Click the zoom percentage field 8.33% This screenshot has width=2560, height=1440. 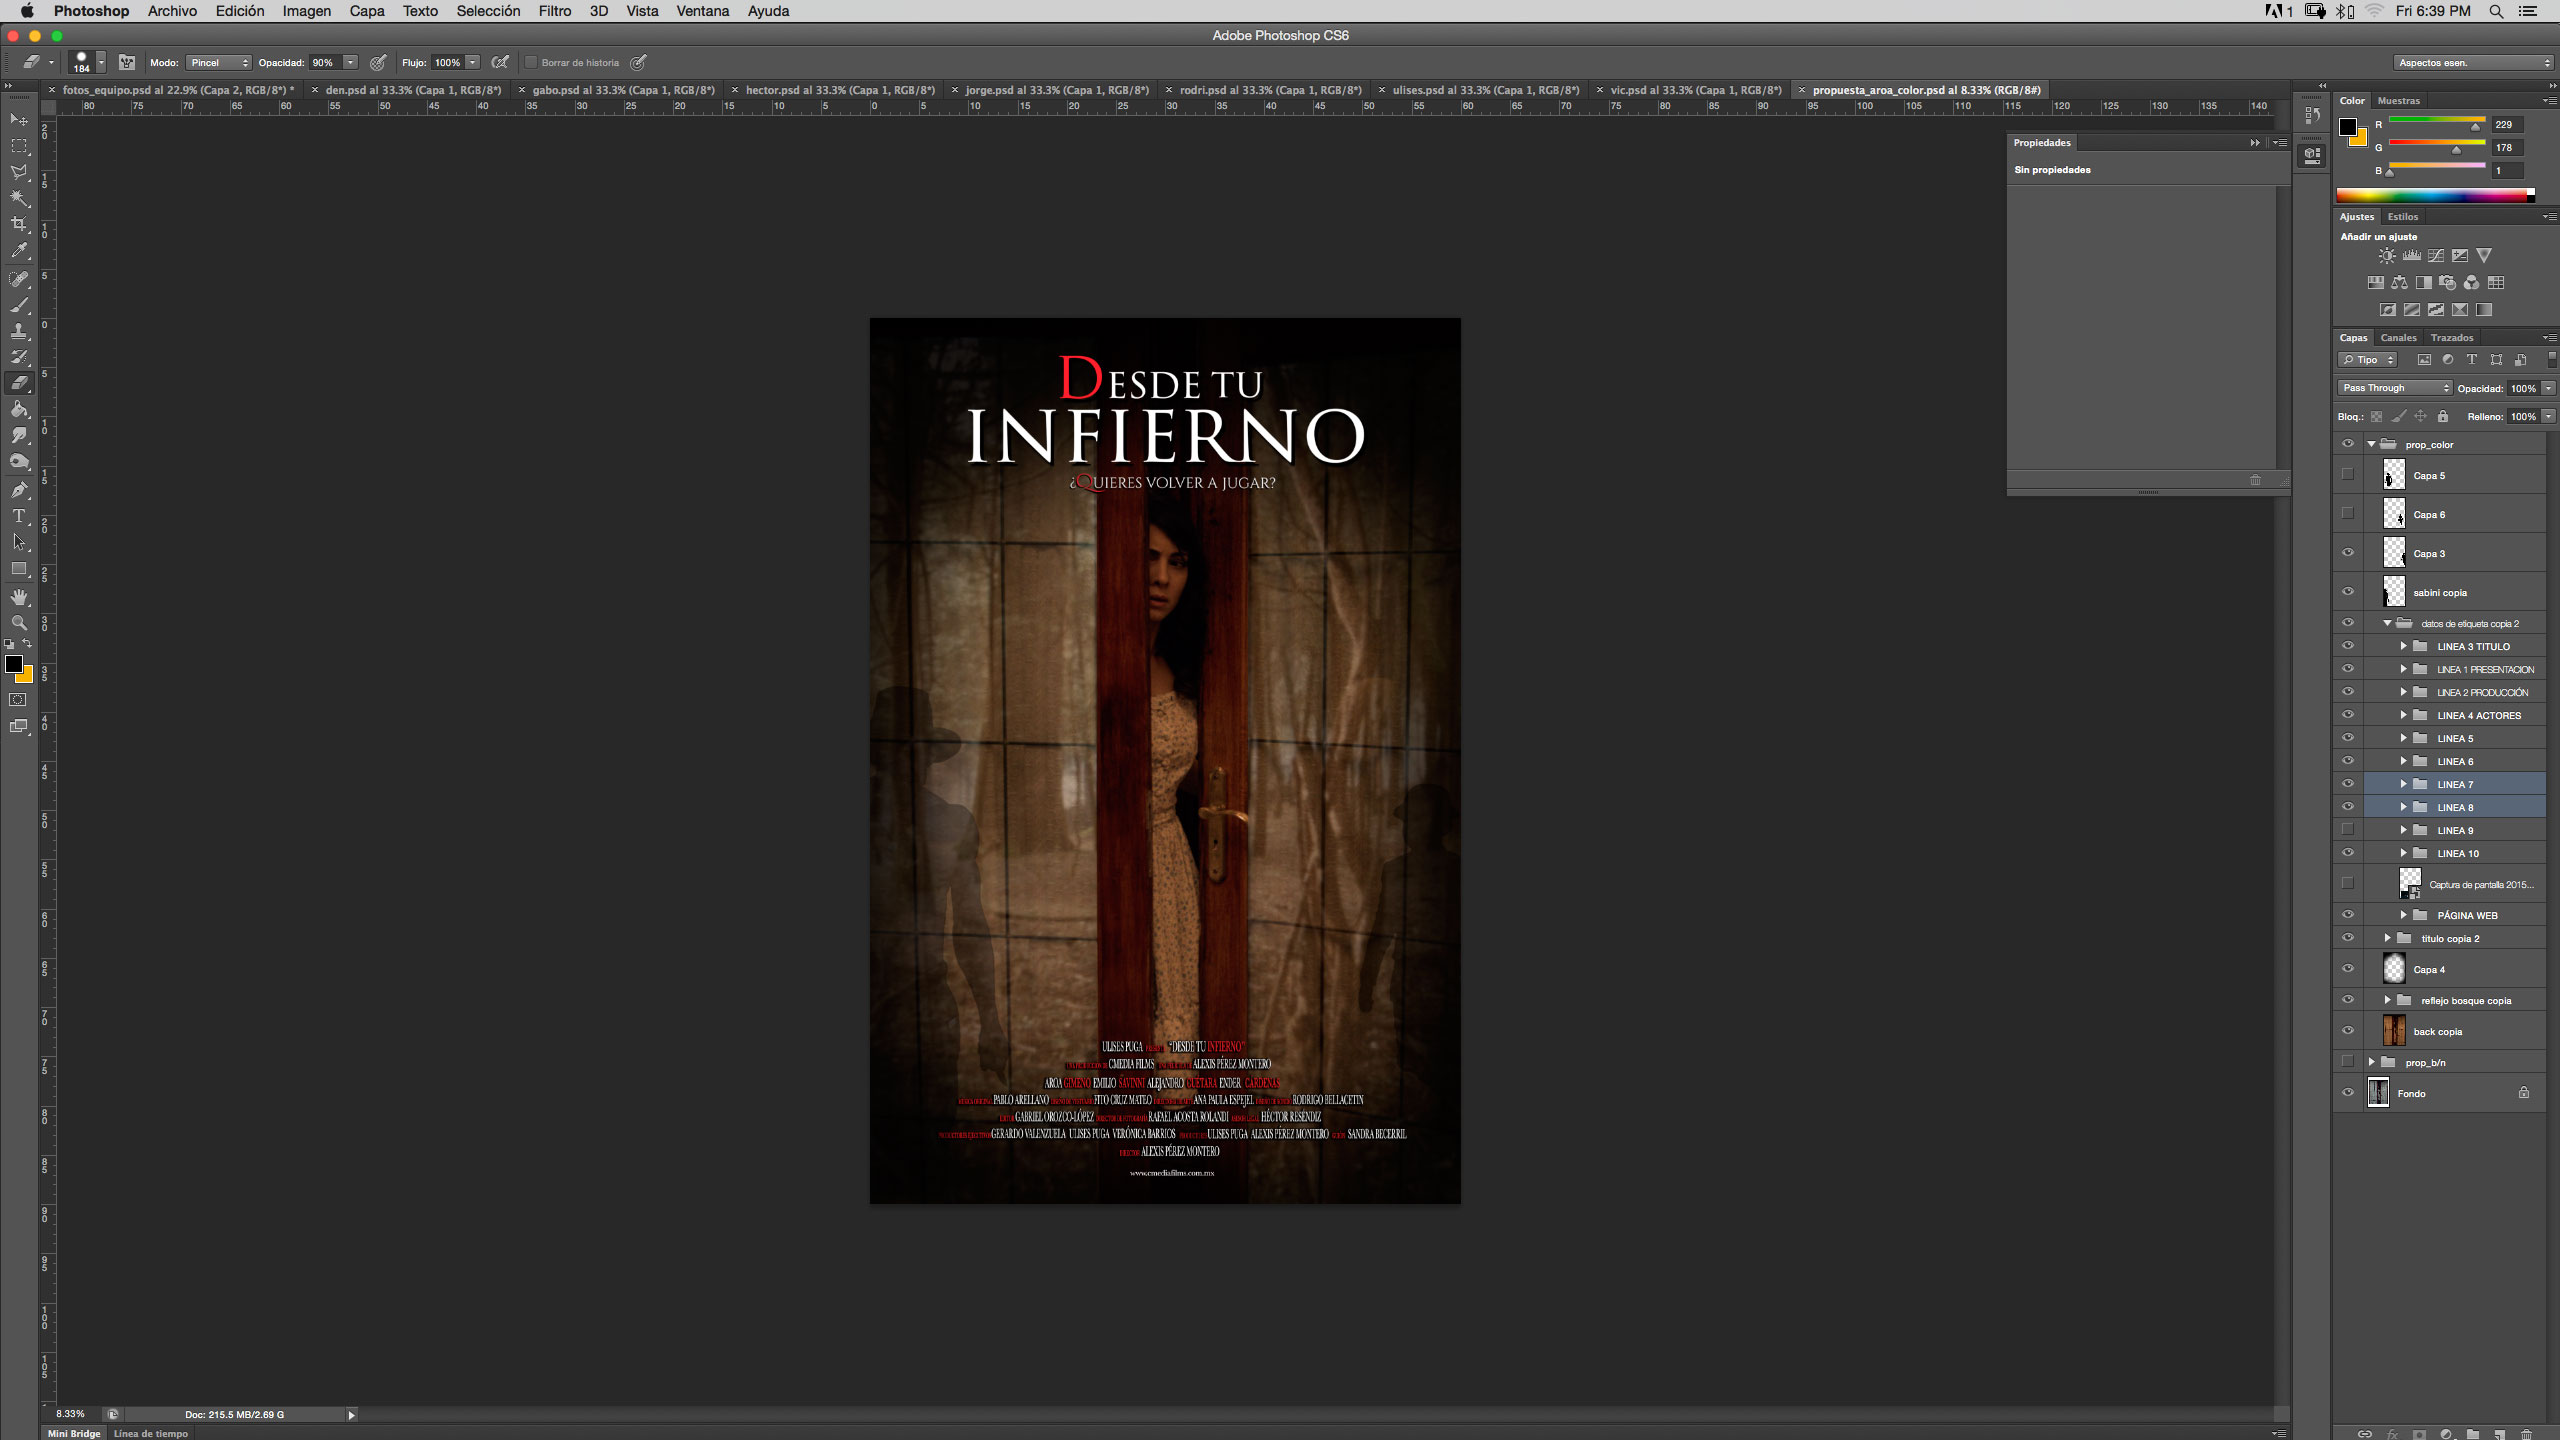71,1414
